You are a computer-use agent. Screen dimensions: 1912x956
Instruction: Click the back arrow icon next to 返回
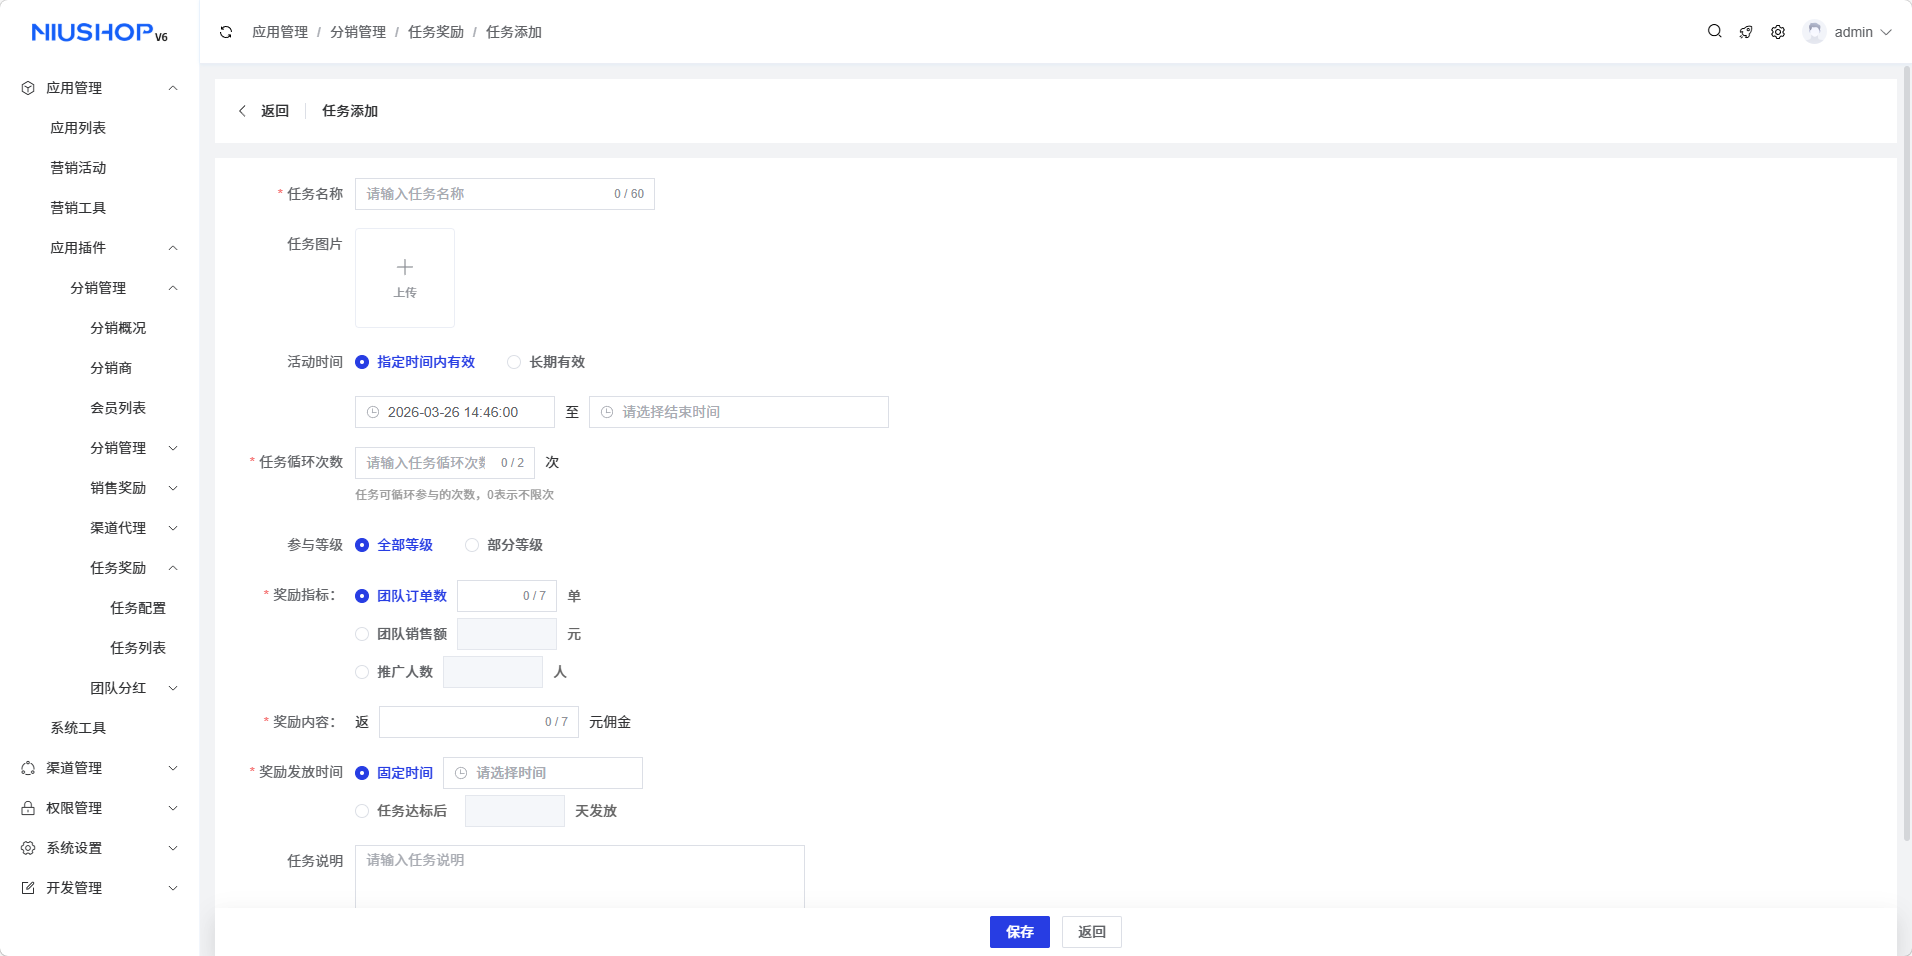pos(242,111)
